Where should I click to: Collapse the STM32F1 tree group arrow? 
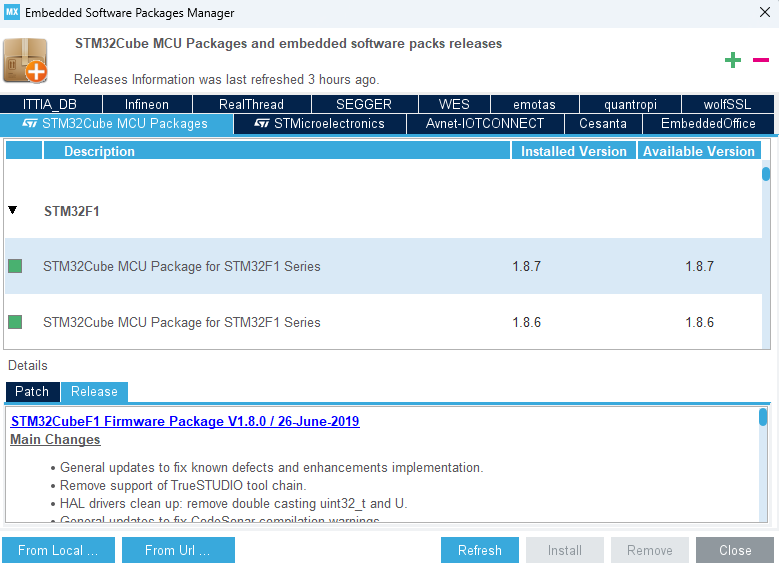(13, 210)
